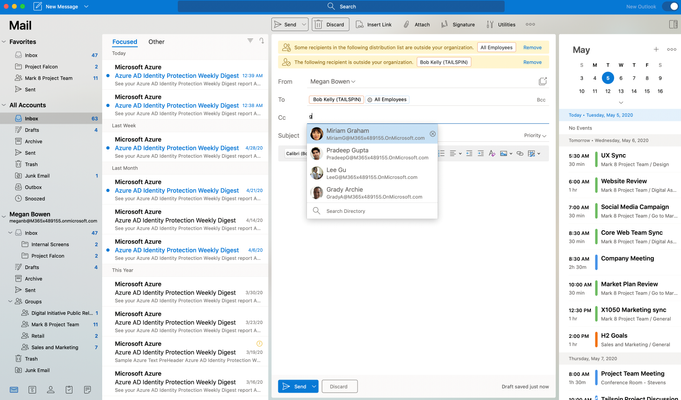Open the Azure digest email from 4/28/20
This screenshot has height=400, width=681.
click(186, 147)
